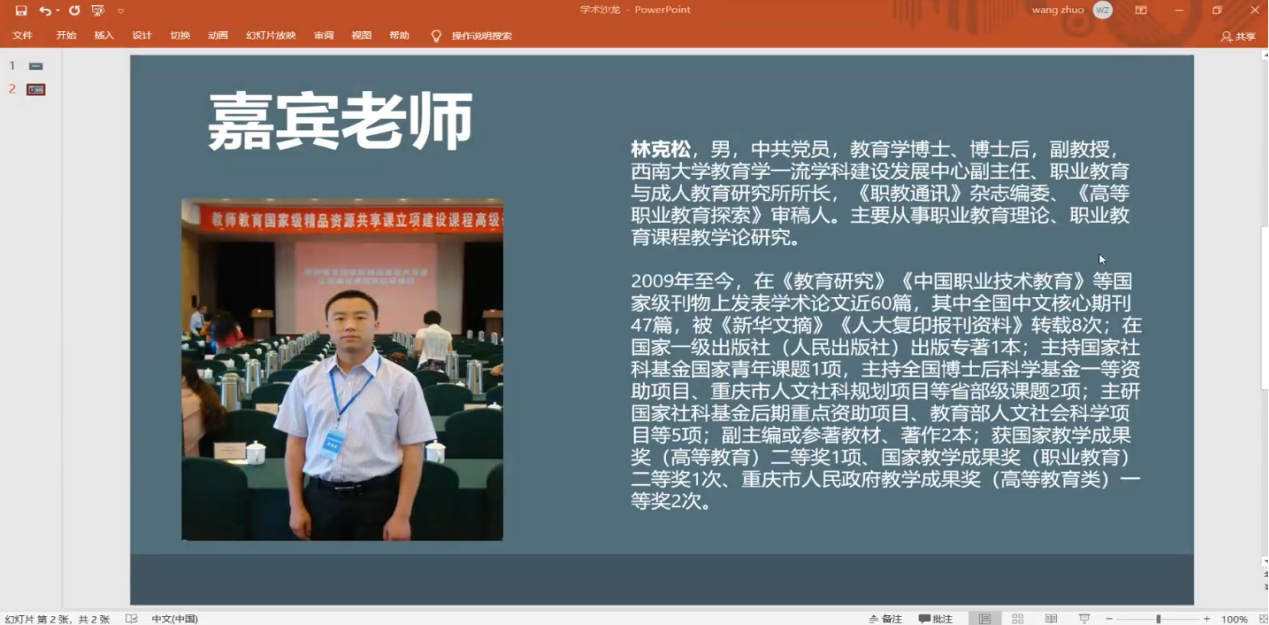Click the 共享 share button
This screenshot has height=625, width=1269.
(1239, 34)
